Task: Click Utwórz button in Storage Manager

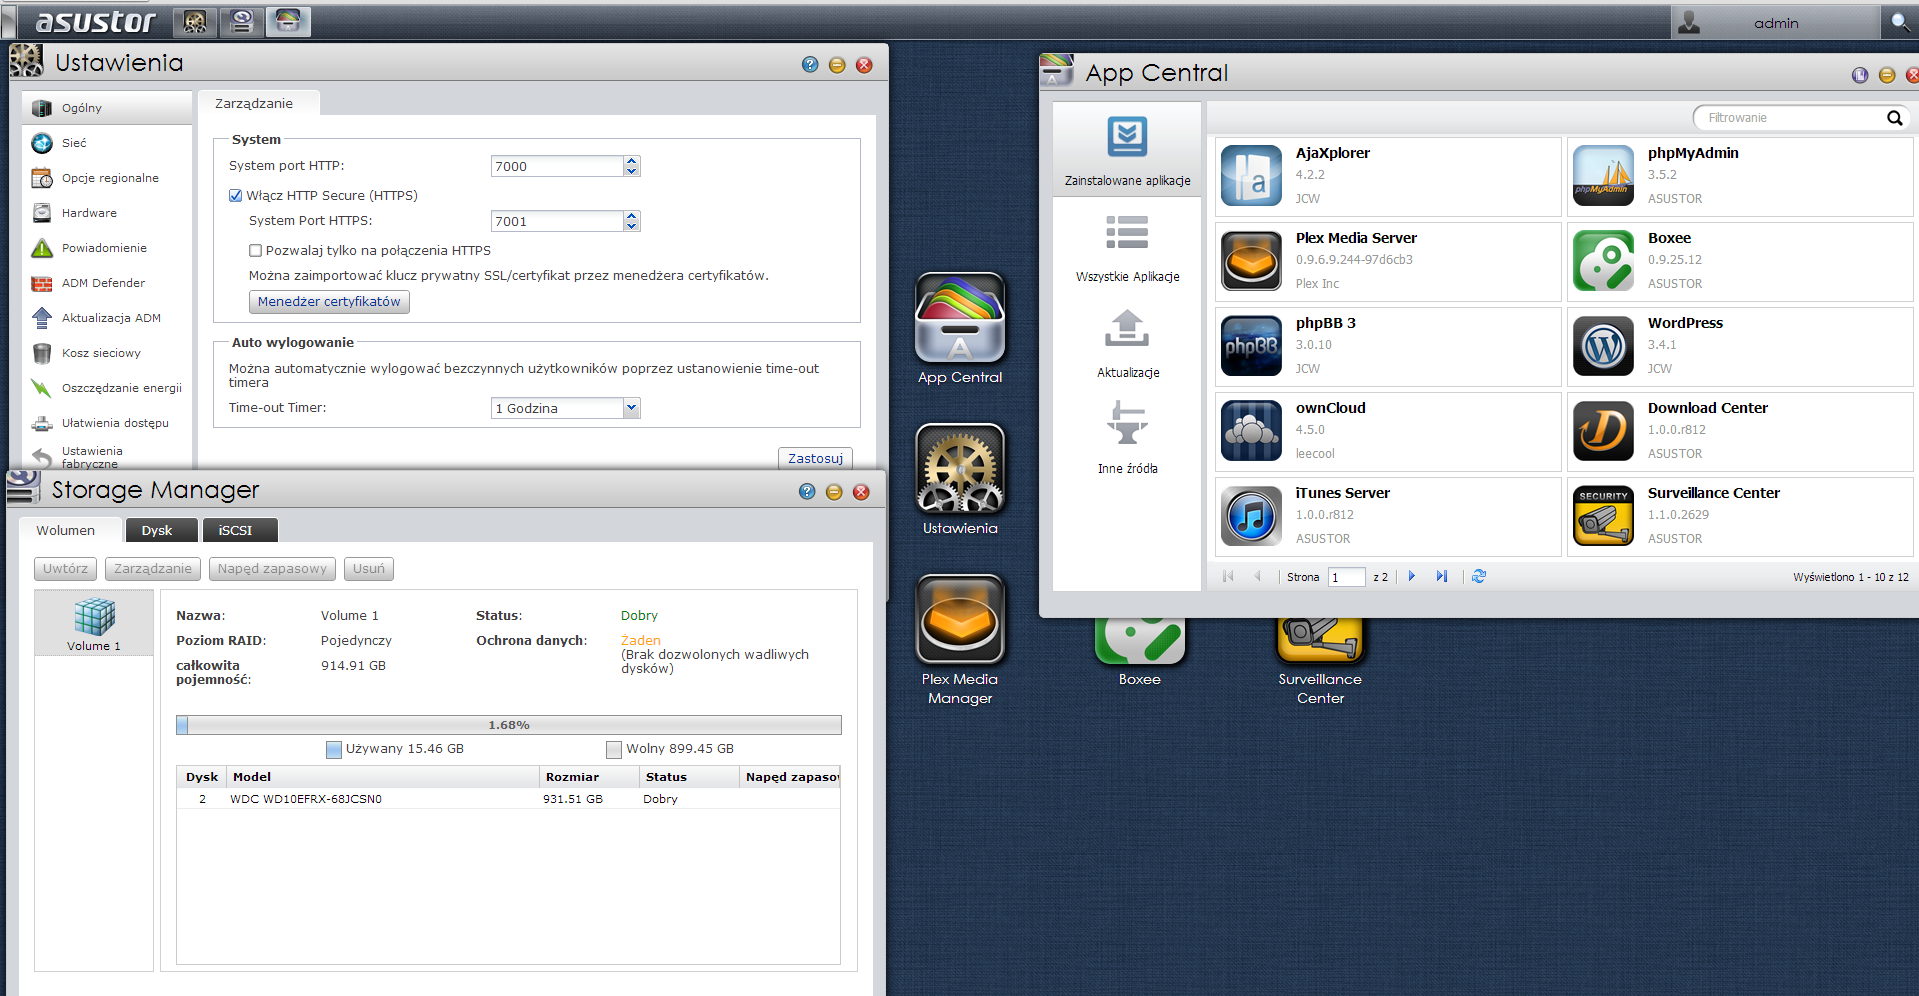Action: (65, 569)
